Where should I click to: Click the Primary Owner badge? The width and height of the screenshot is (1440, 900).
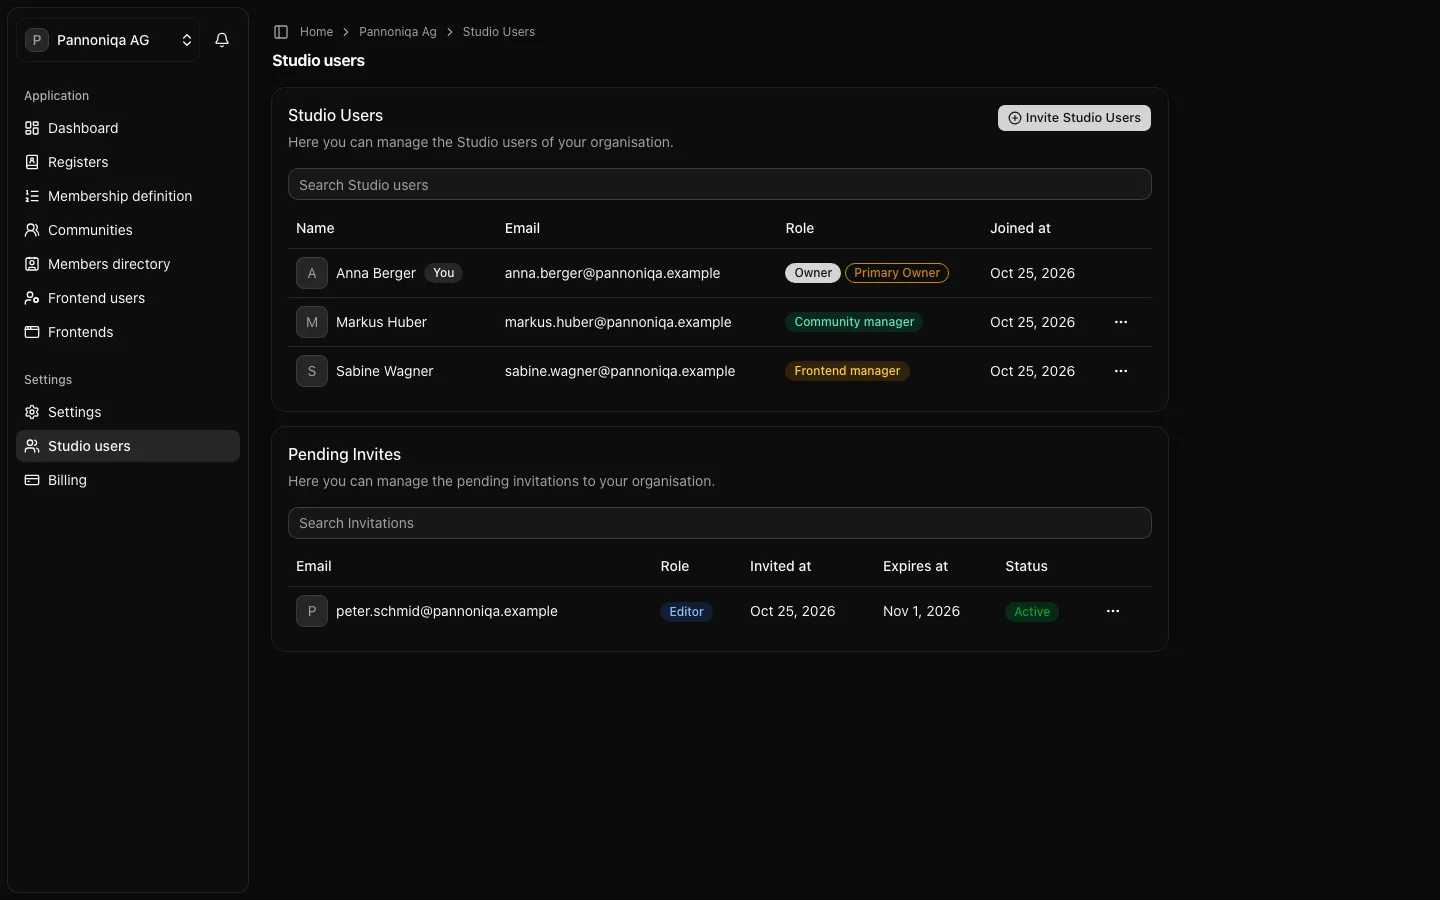tap(897, 273)
